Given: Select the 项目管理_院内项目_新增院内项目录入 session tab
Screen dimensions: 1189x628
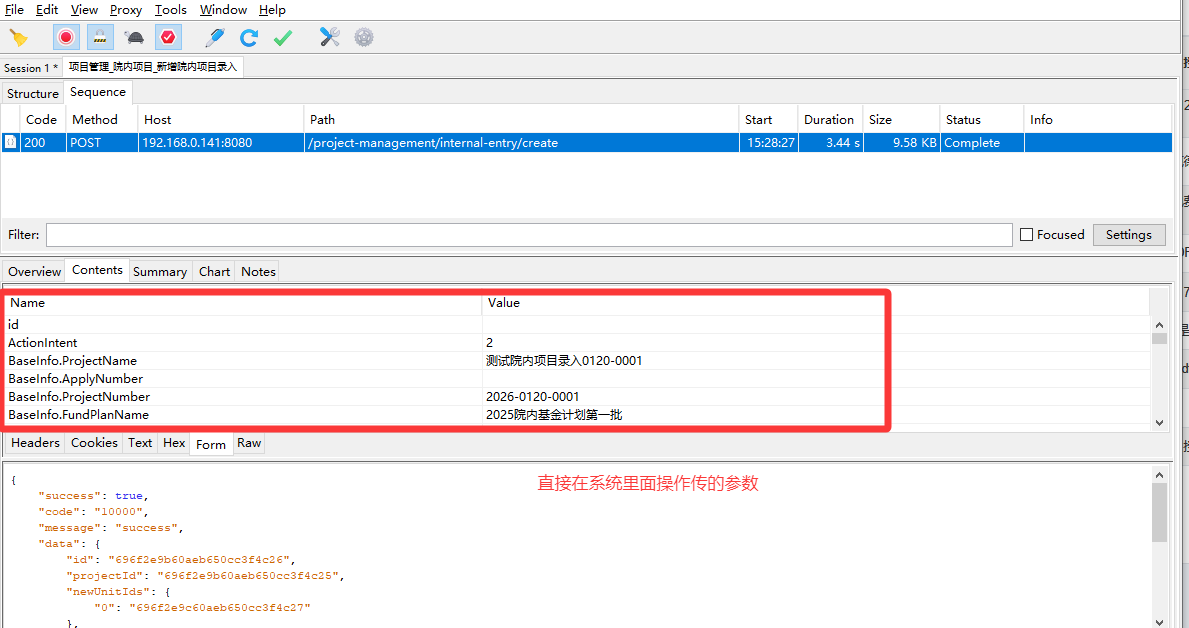Looking at the screenshot, I should click(x=153, y=67).
